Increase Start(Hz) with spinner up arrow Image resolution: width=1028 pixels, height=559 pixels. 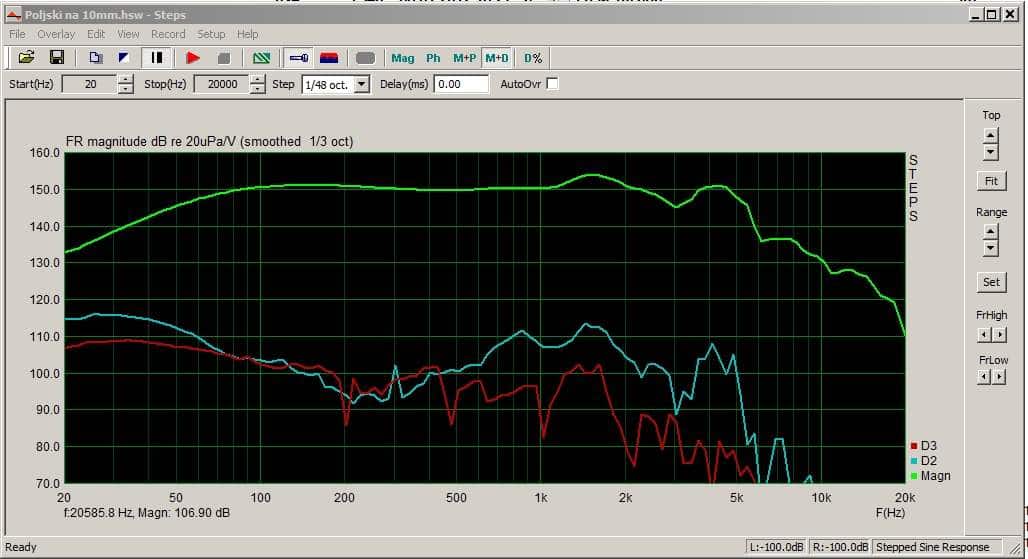pos(125,79)
